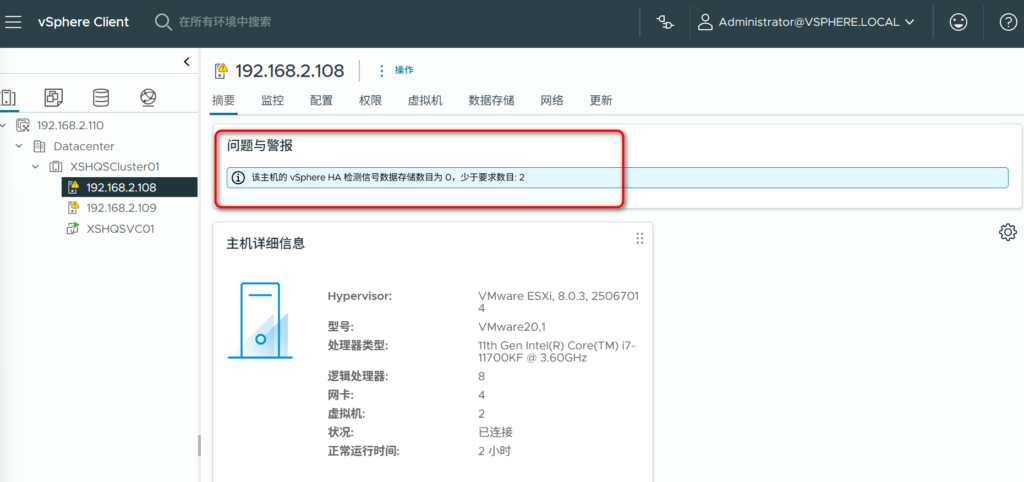1024x482 pixels.
Task: Collapse the Datacenter tree node
Action: point(20,146)
